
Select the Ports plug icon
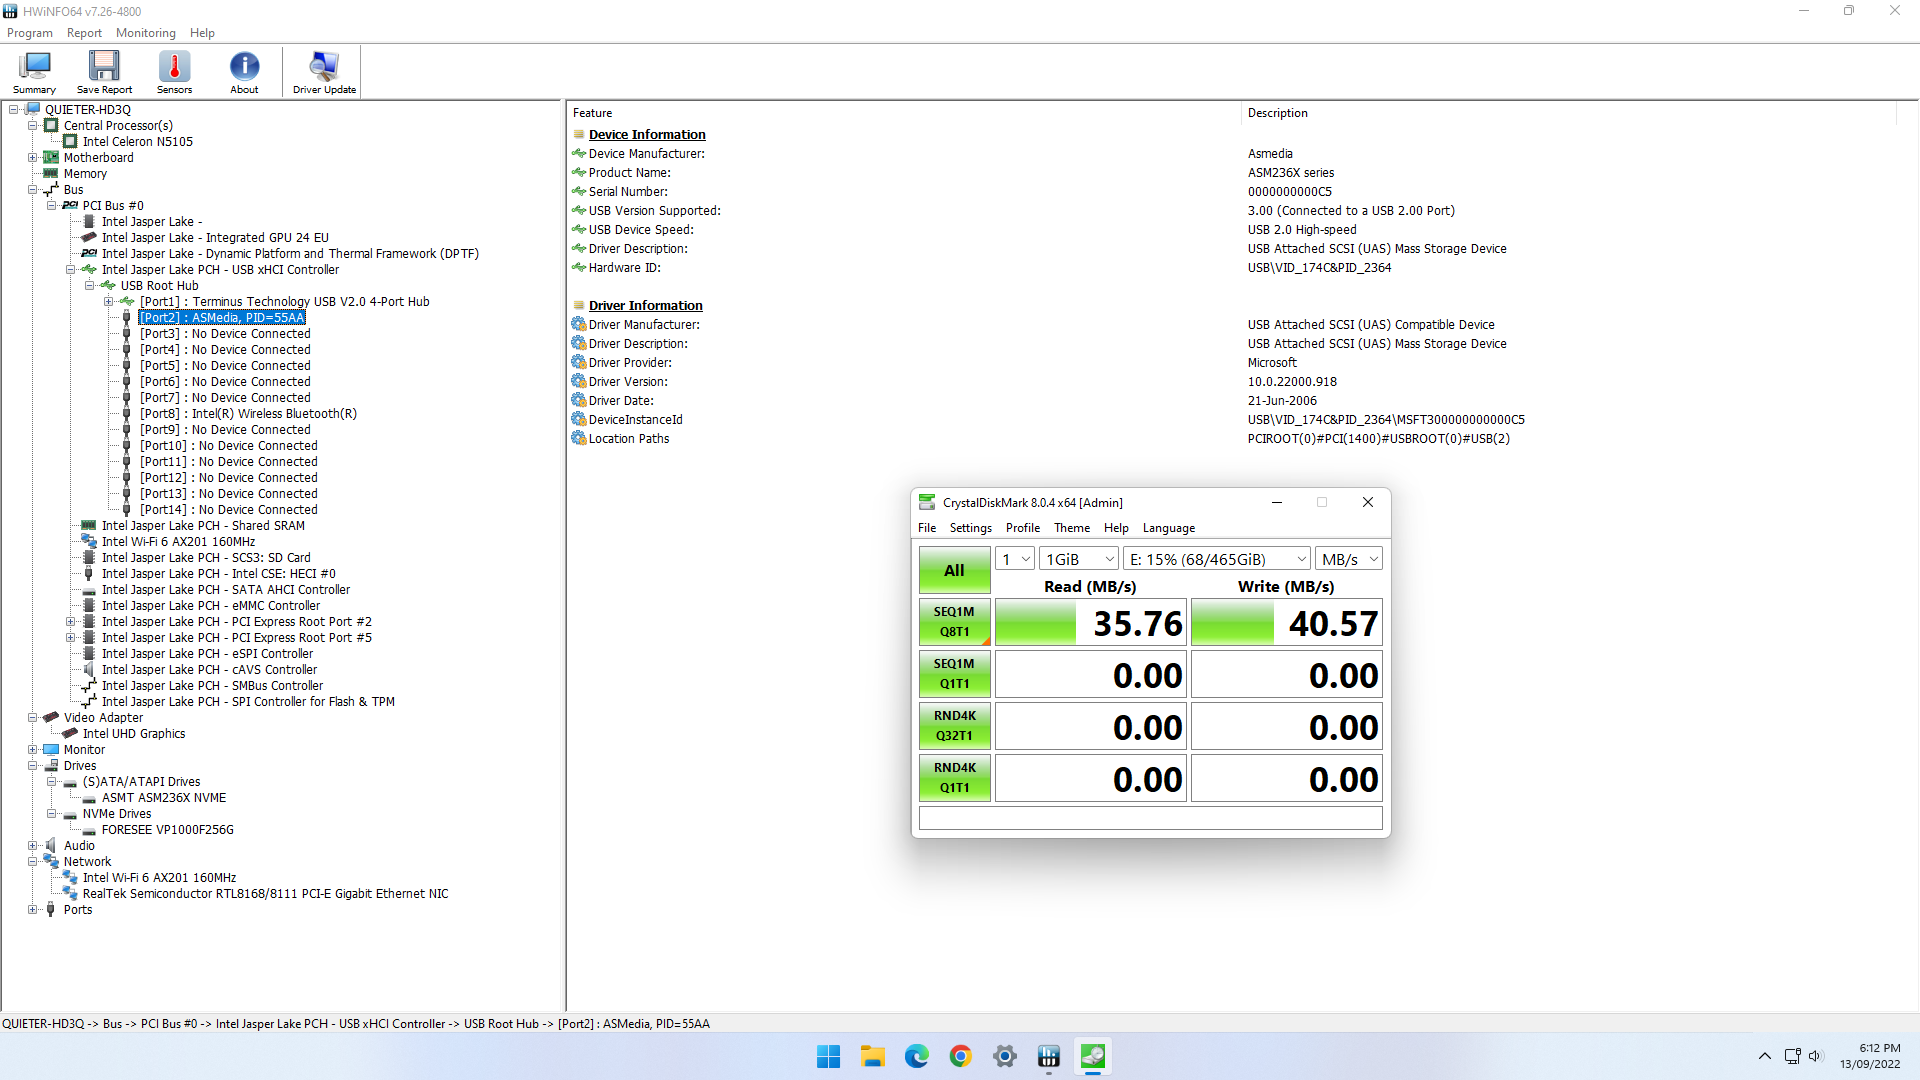click(51, 910)
